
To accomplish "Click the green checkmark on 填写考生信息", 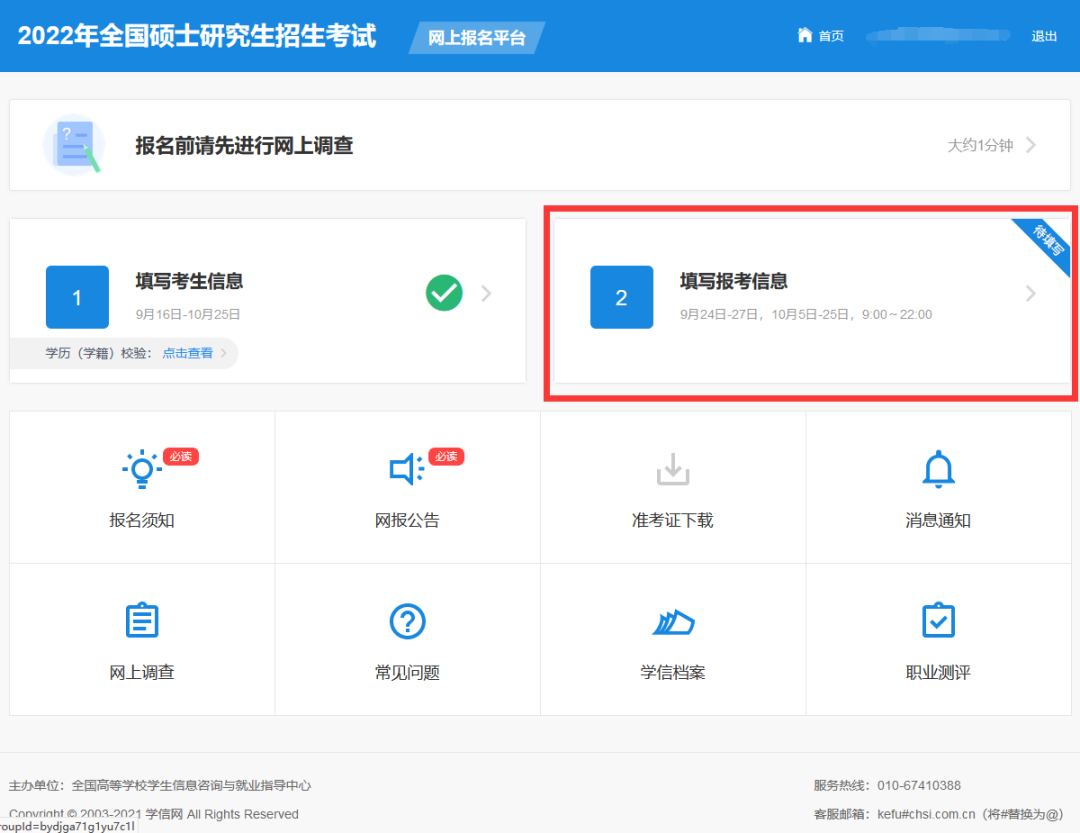I will [x=444, y=293].
